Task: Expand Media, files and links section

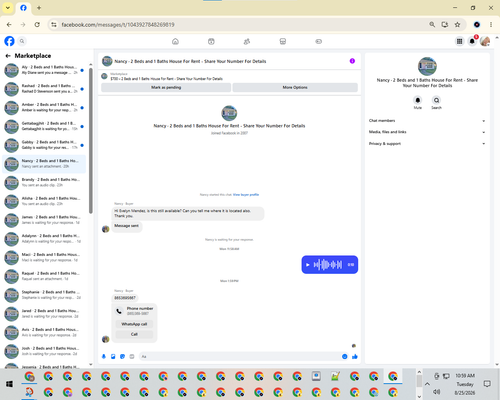Action: 427,132
